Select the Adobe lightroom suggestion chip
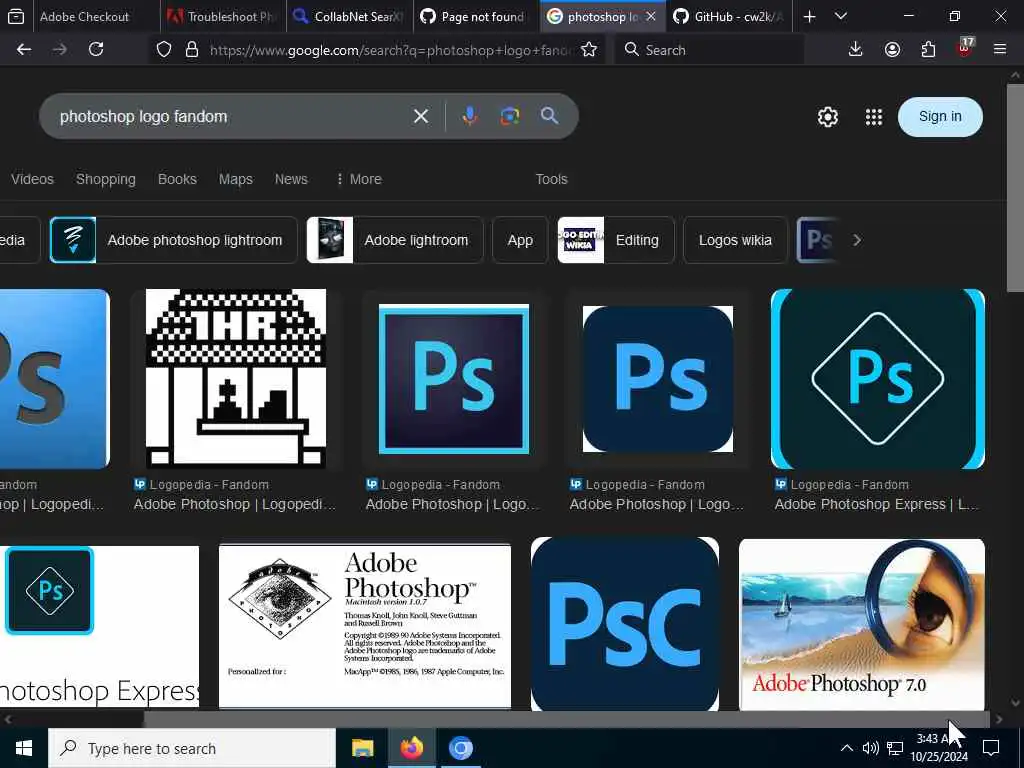 pyautogui.click(x=395, y=240)
